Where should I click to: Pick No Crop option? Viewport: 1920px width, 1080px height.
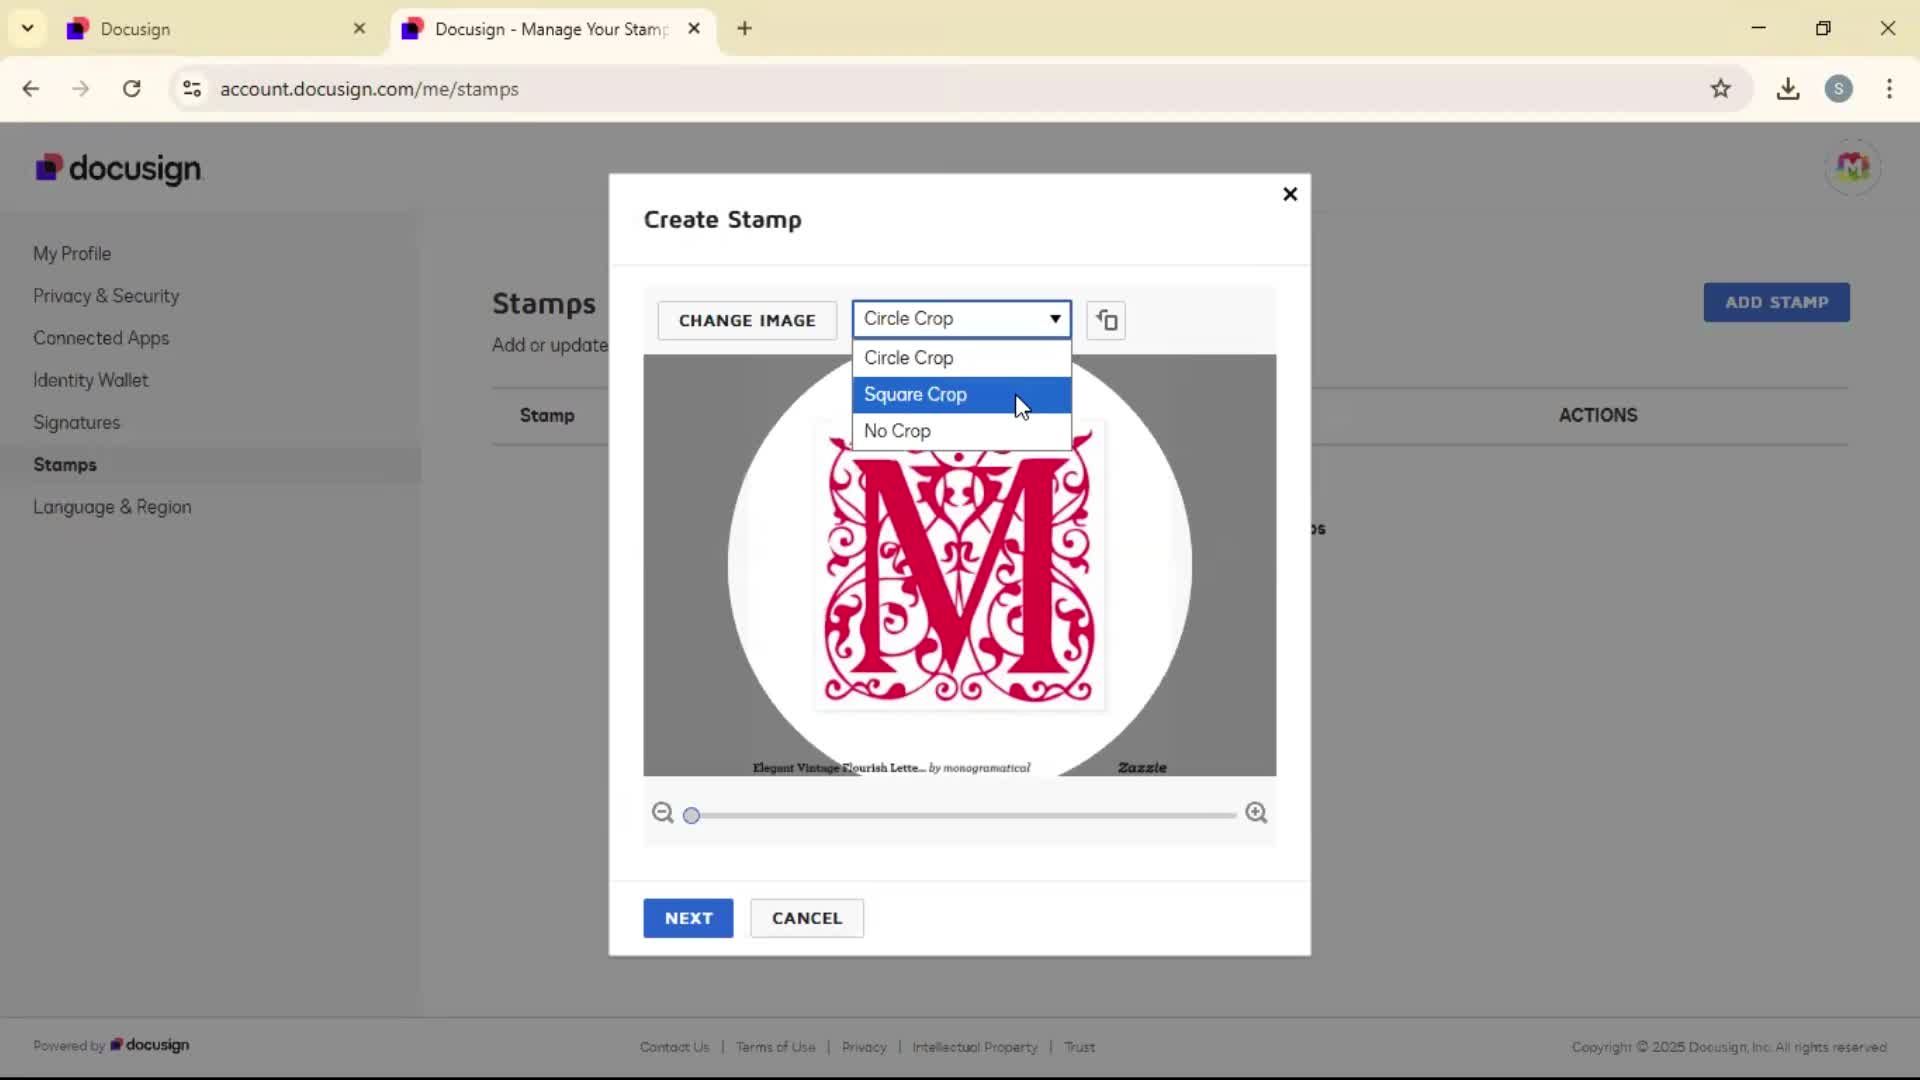click(961, 431)
